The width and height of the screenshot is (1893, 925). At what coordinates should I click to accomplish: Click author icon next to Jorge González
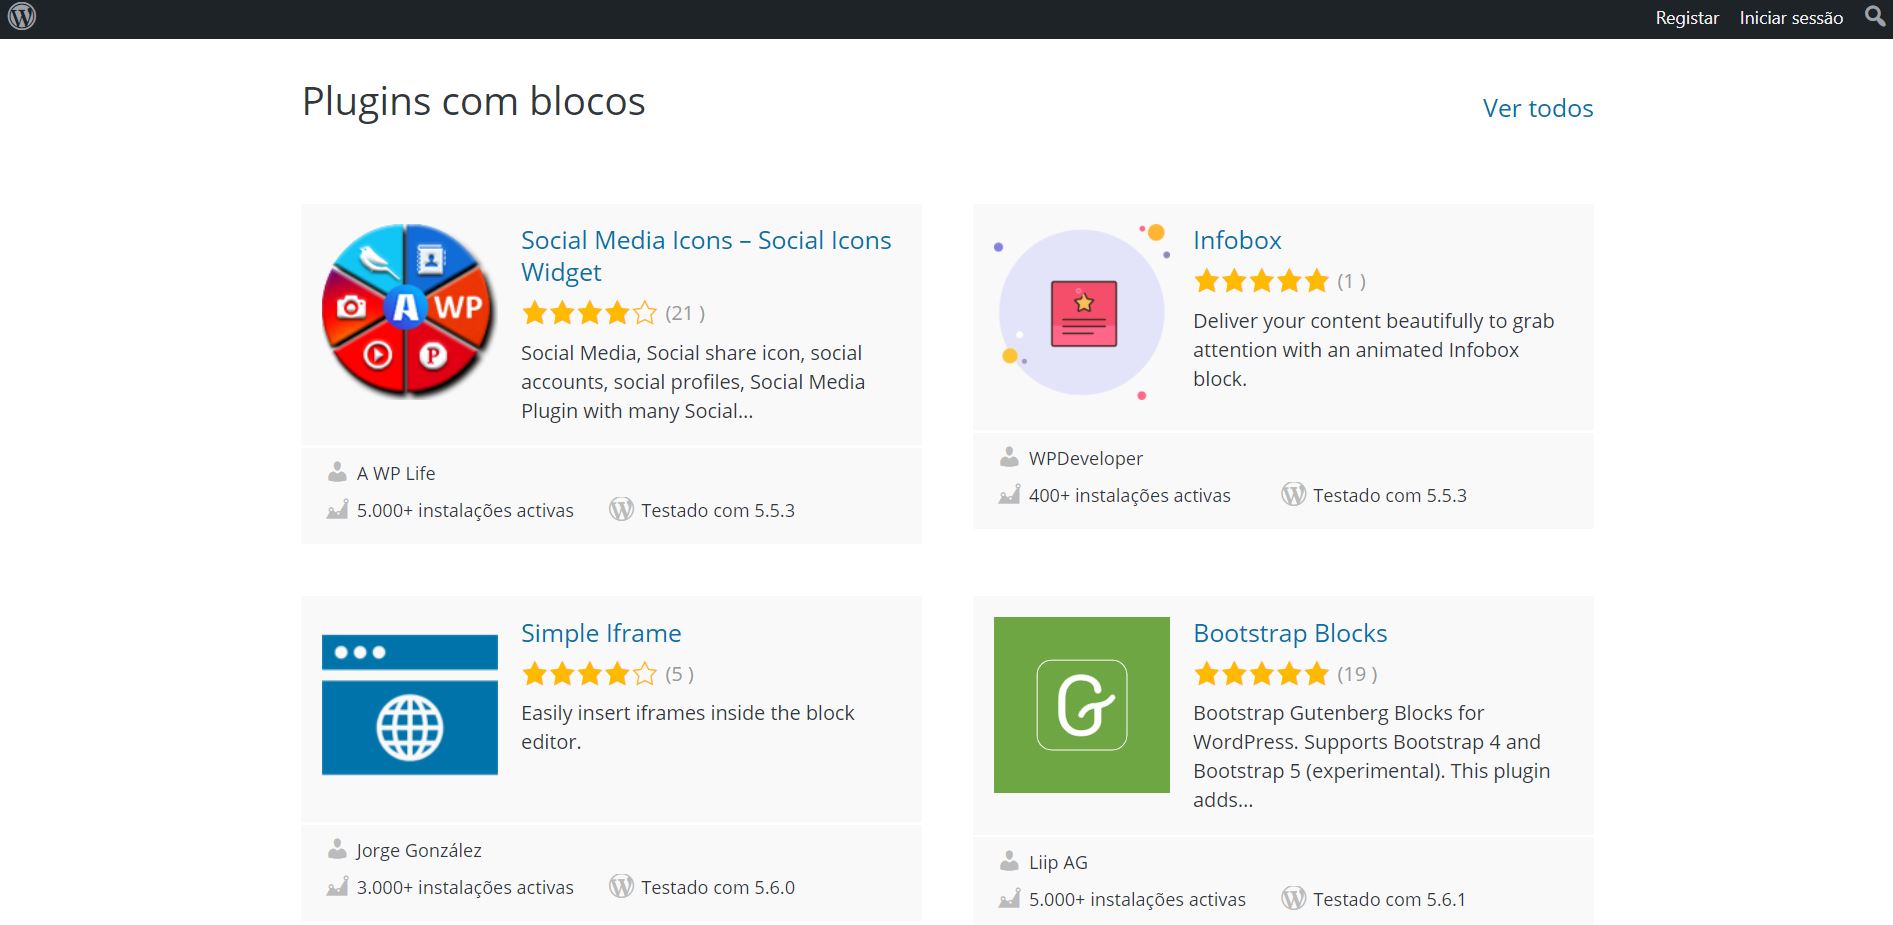pos(337,849)
